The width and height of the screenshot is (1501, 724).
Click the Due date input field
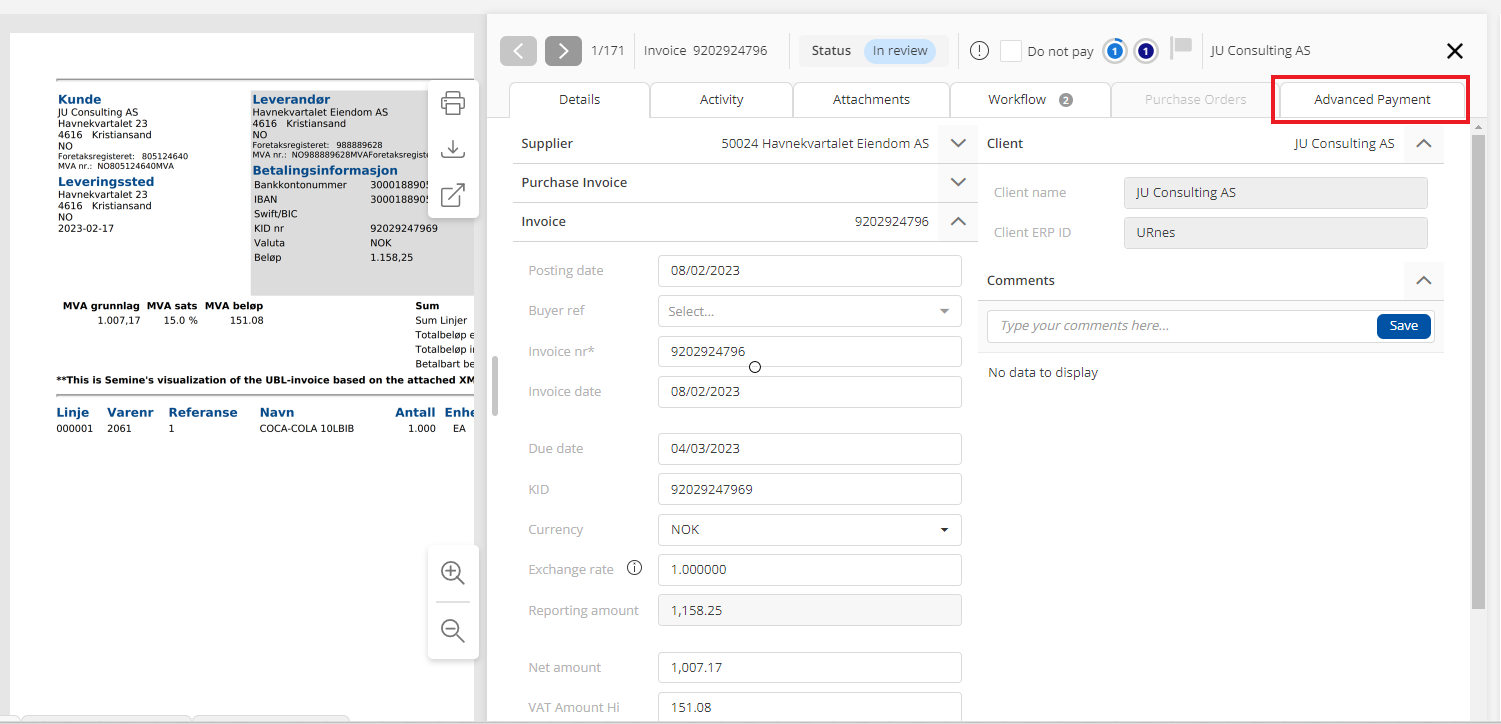coord(809,449)
